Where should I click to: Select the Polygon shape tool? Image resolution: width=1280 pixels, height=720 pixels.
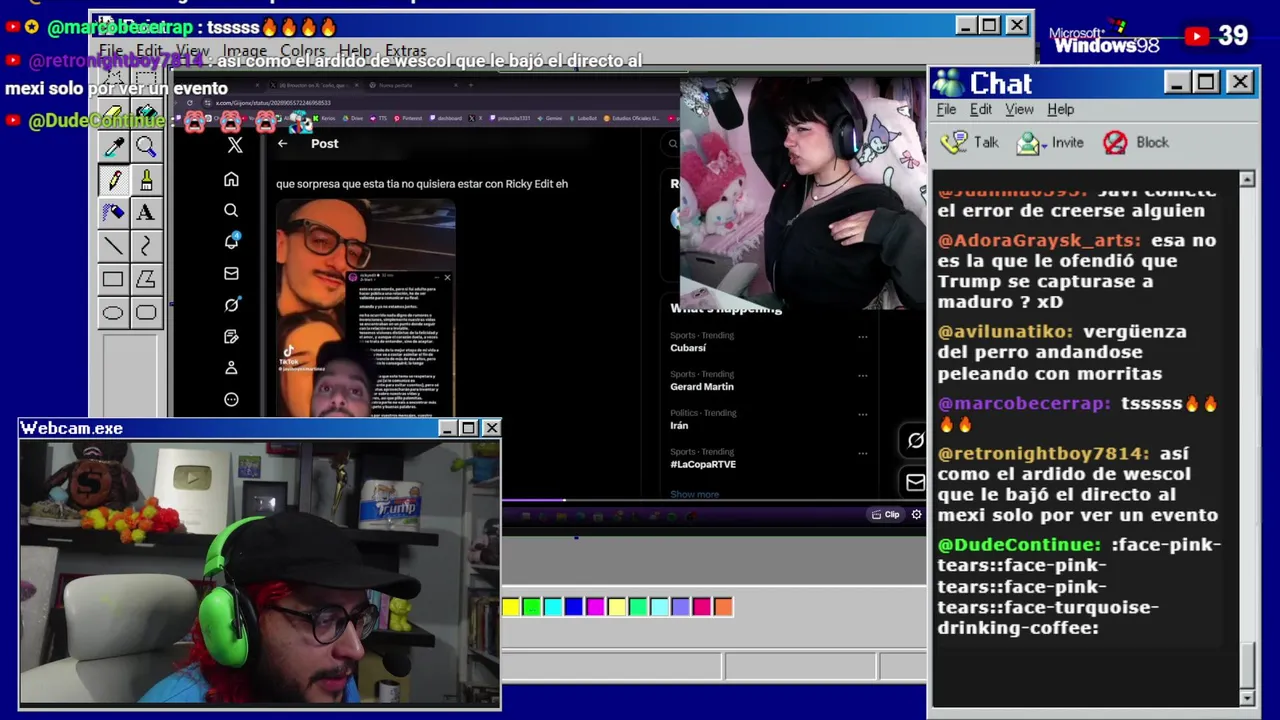pos(146,280)
